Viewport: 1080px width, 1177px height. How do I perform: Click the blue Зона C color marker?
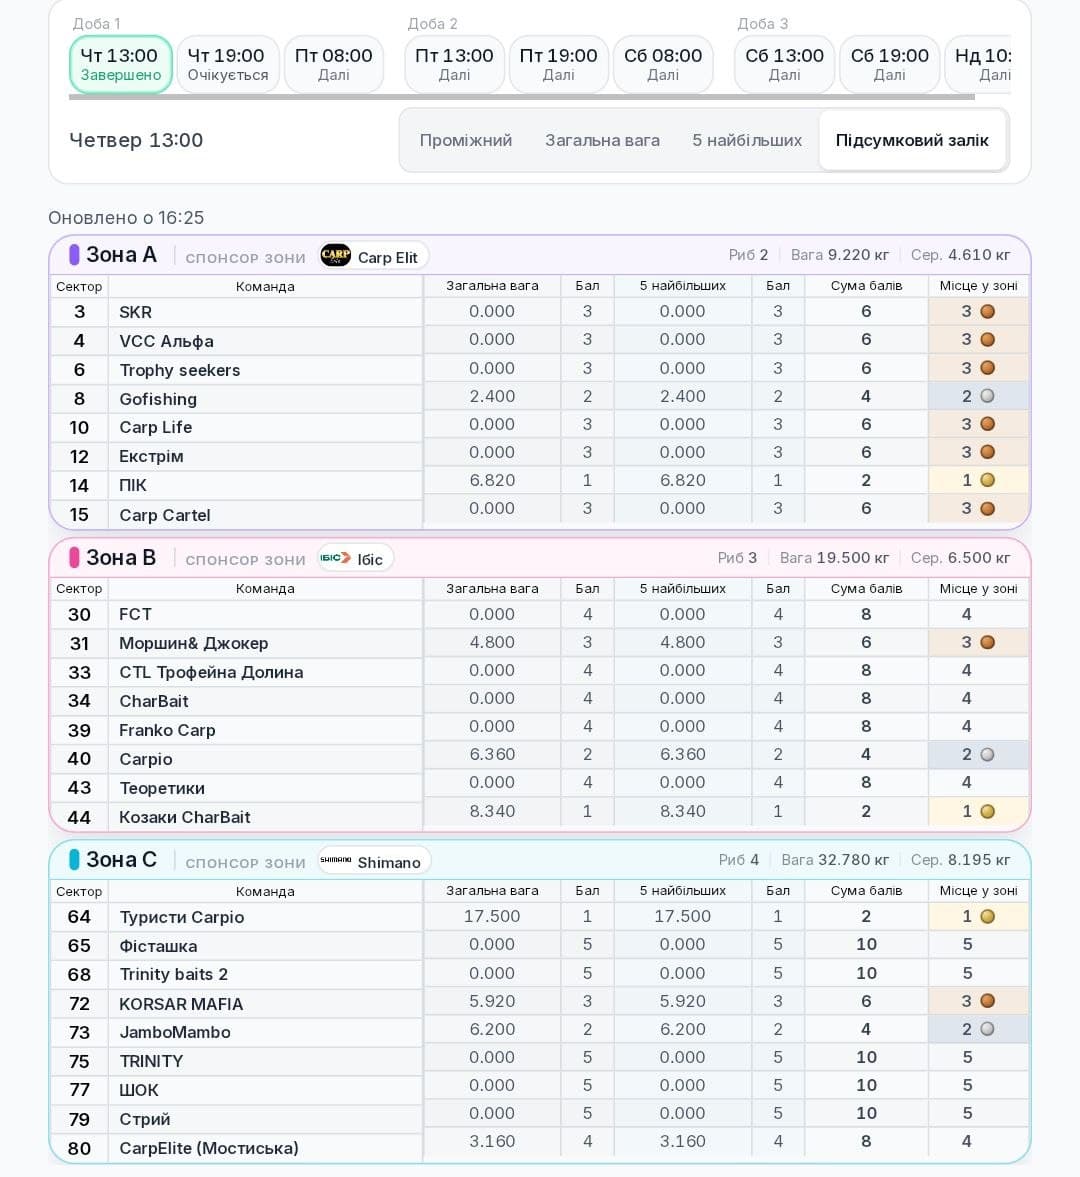tap(74, 859)
